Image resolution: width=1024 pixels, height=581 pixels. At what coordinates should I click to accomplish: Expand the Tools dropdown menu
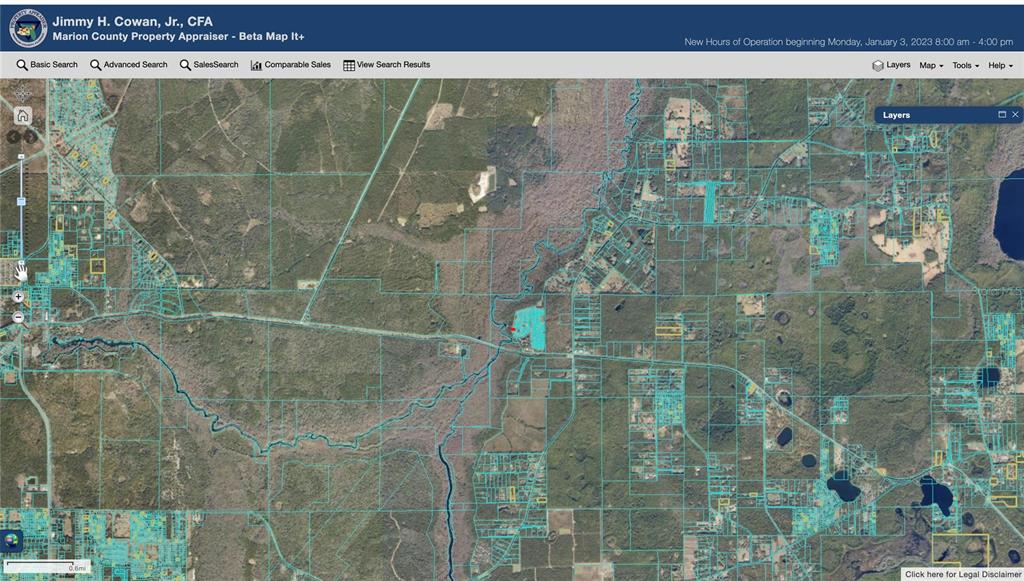965,65
